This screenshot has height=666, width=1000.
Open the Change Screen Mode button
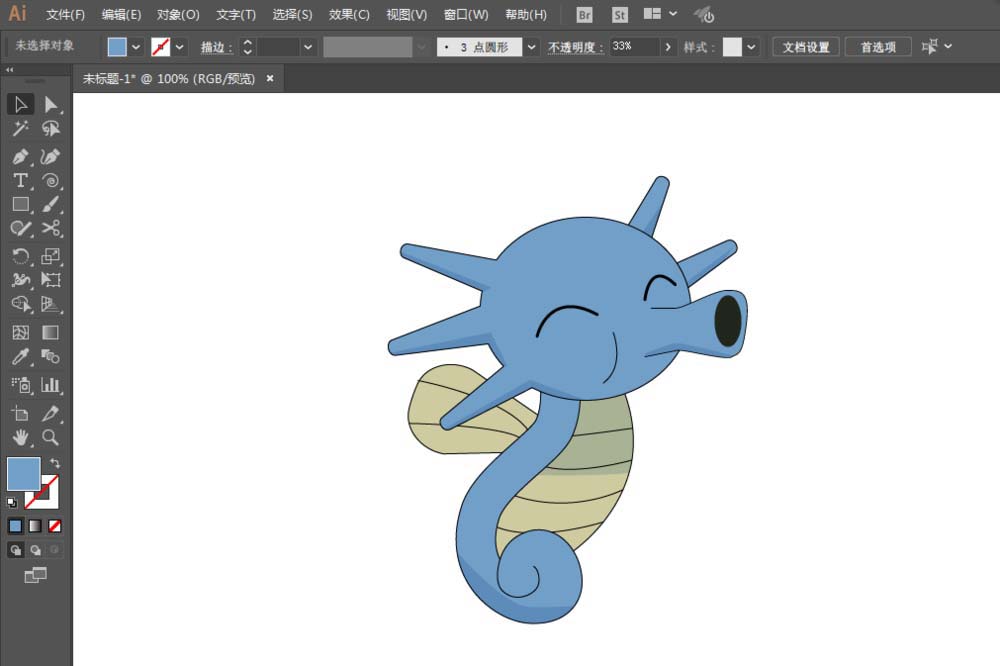pyautogui.click(x=35, y=575)
